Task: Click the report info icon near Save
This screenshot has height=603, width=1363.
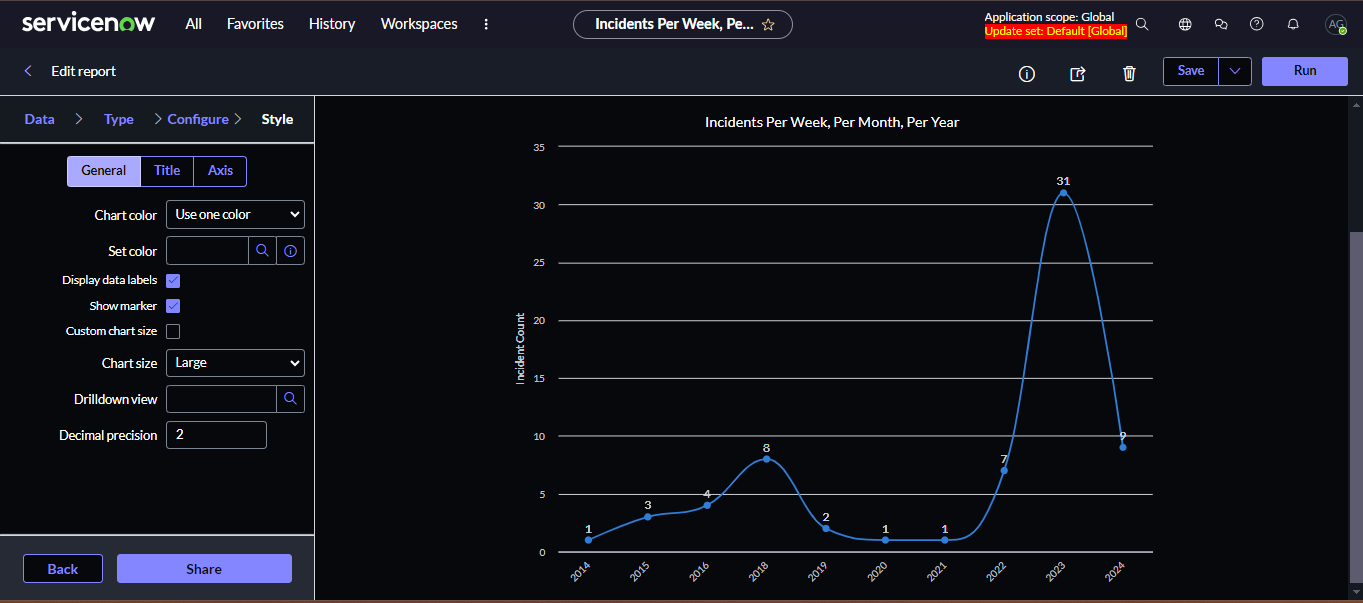Action: click(x=1026, y=72)
